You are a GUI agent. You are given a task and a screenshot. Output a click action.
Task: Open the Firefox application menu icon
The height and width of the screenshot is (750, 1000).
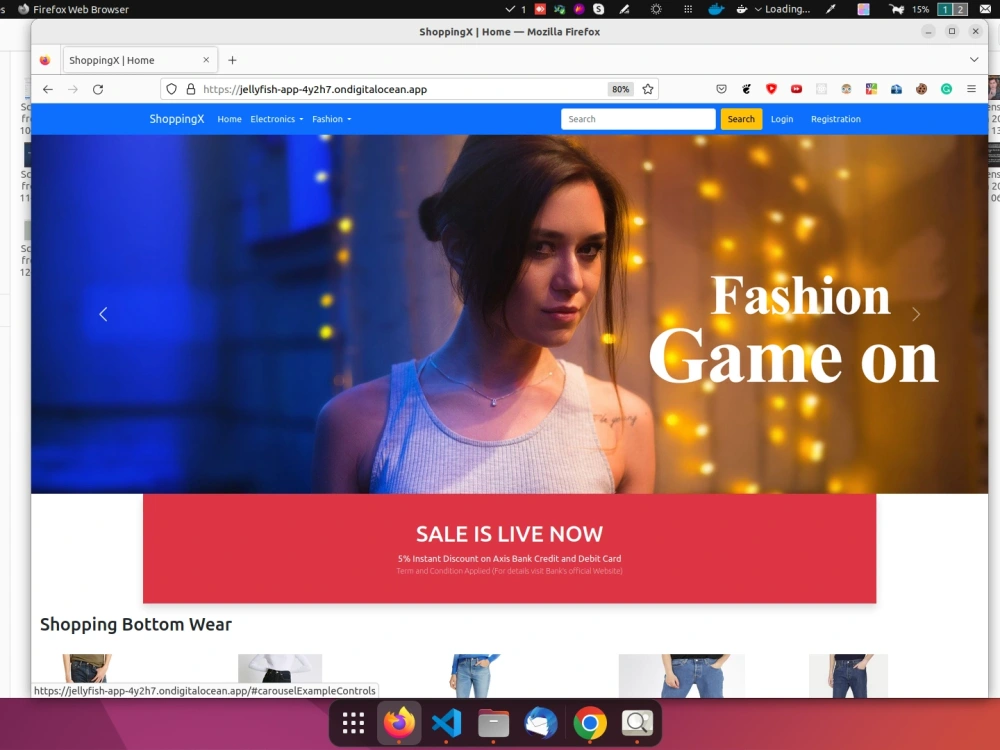click(971, 89)
